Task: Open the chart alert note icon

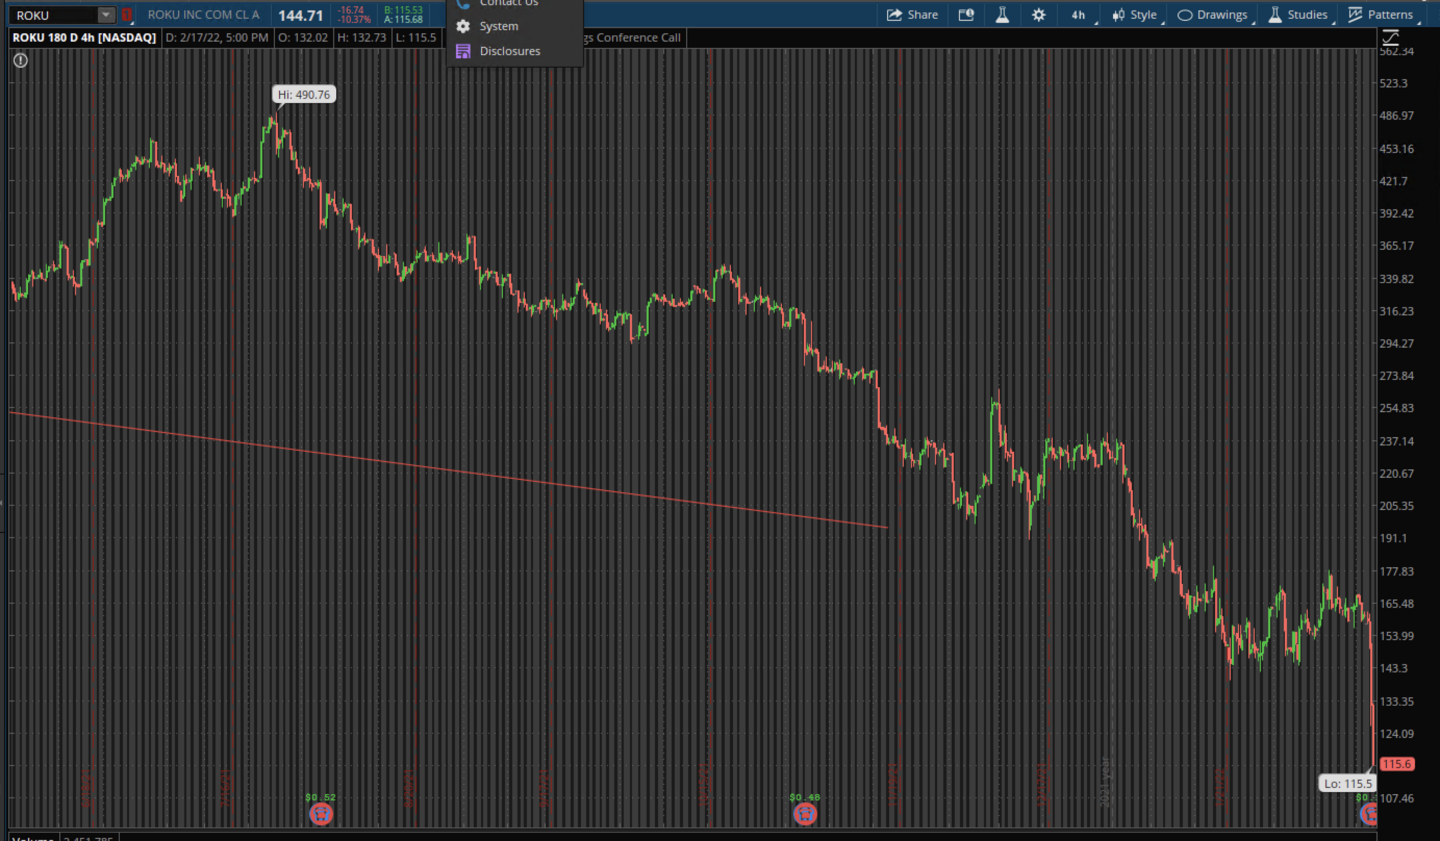Action: 966,15
